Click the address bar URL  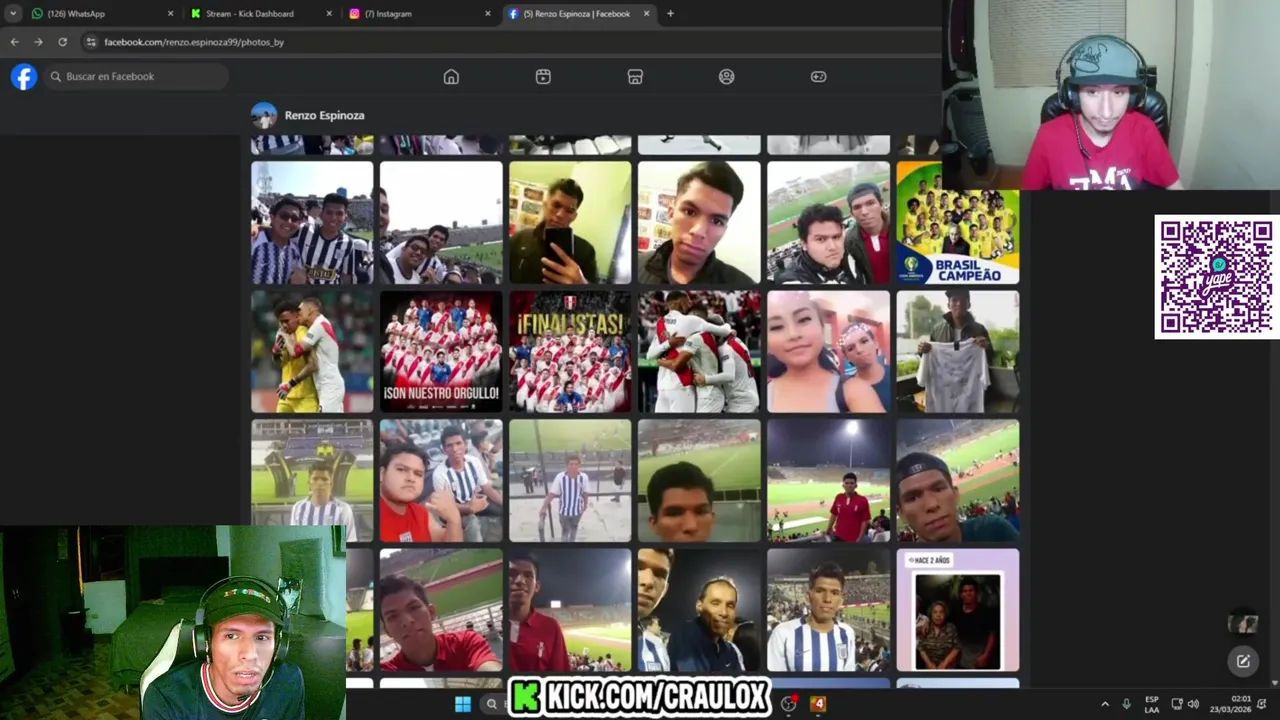click(194, 42)
